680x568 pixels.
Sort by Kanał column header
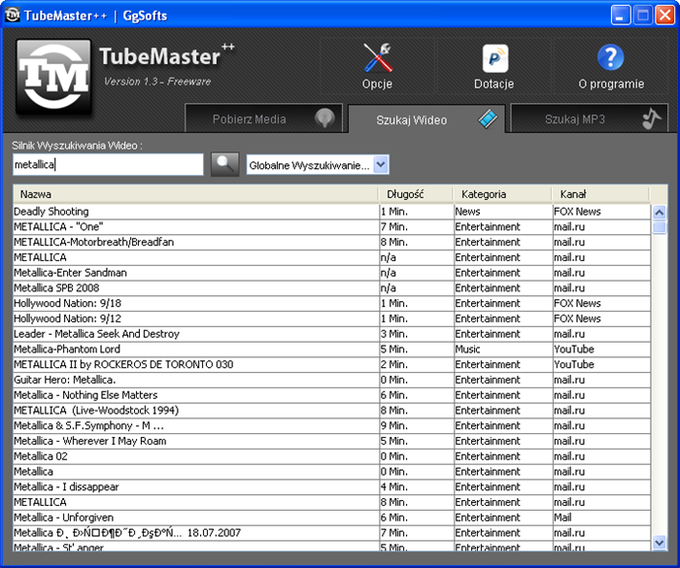click(x=601, y=194)
